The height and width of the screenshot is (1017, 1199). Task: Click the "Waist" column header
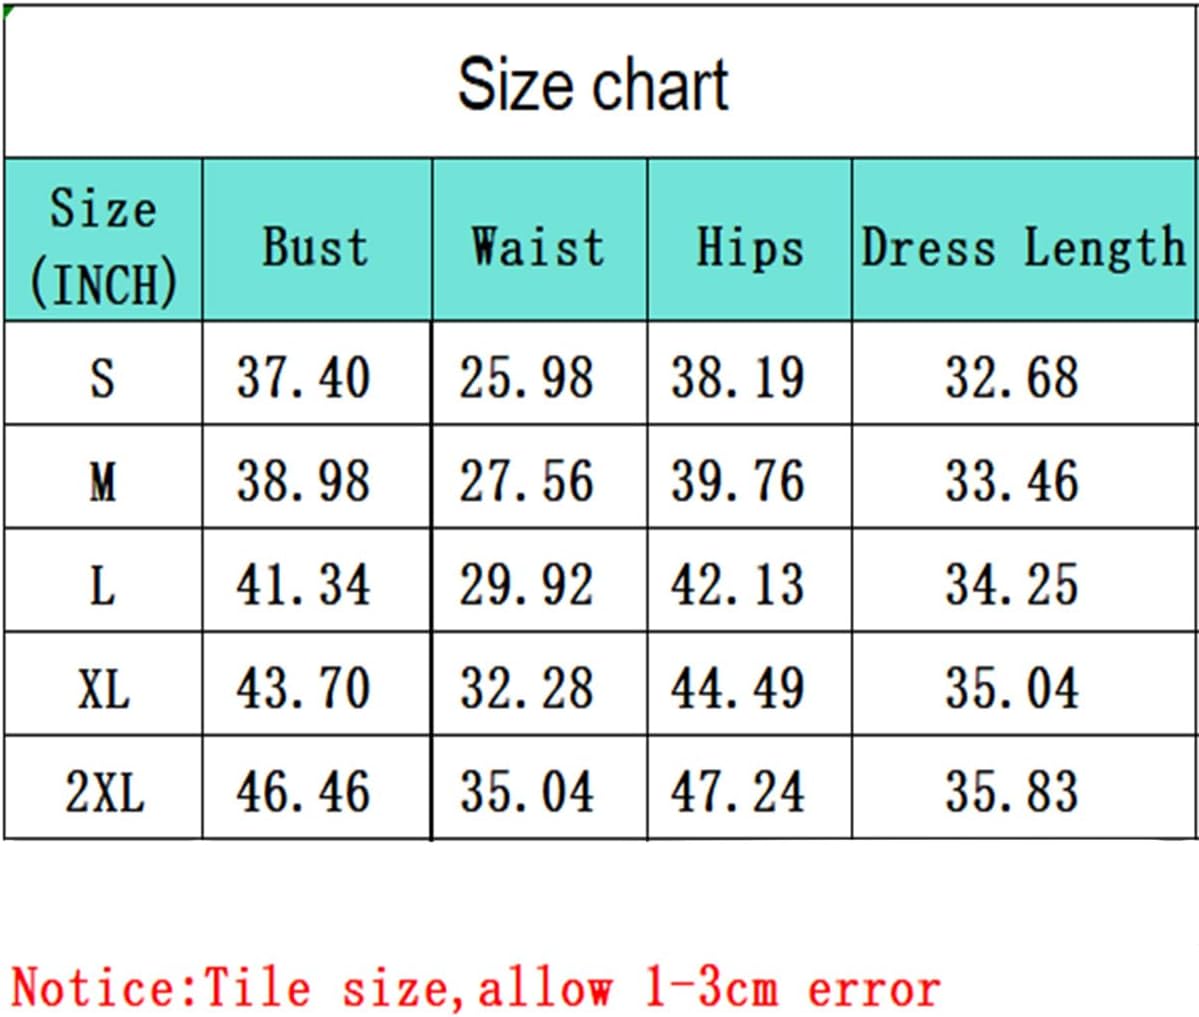coord(538,246)
